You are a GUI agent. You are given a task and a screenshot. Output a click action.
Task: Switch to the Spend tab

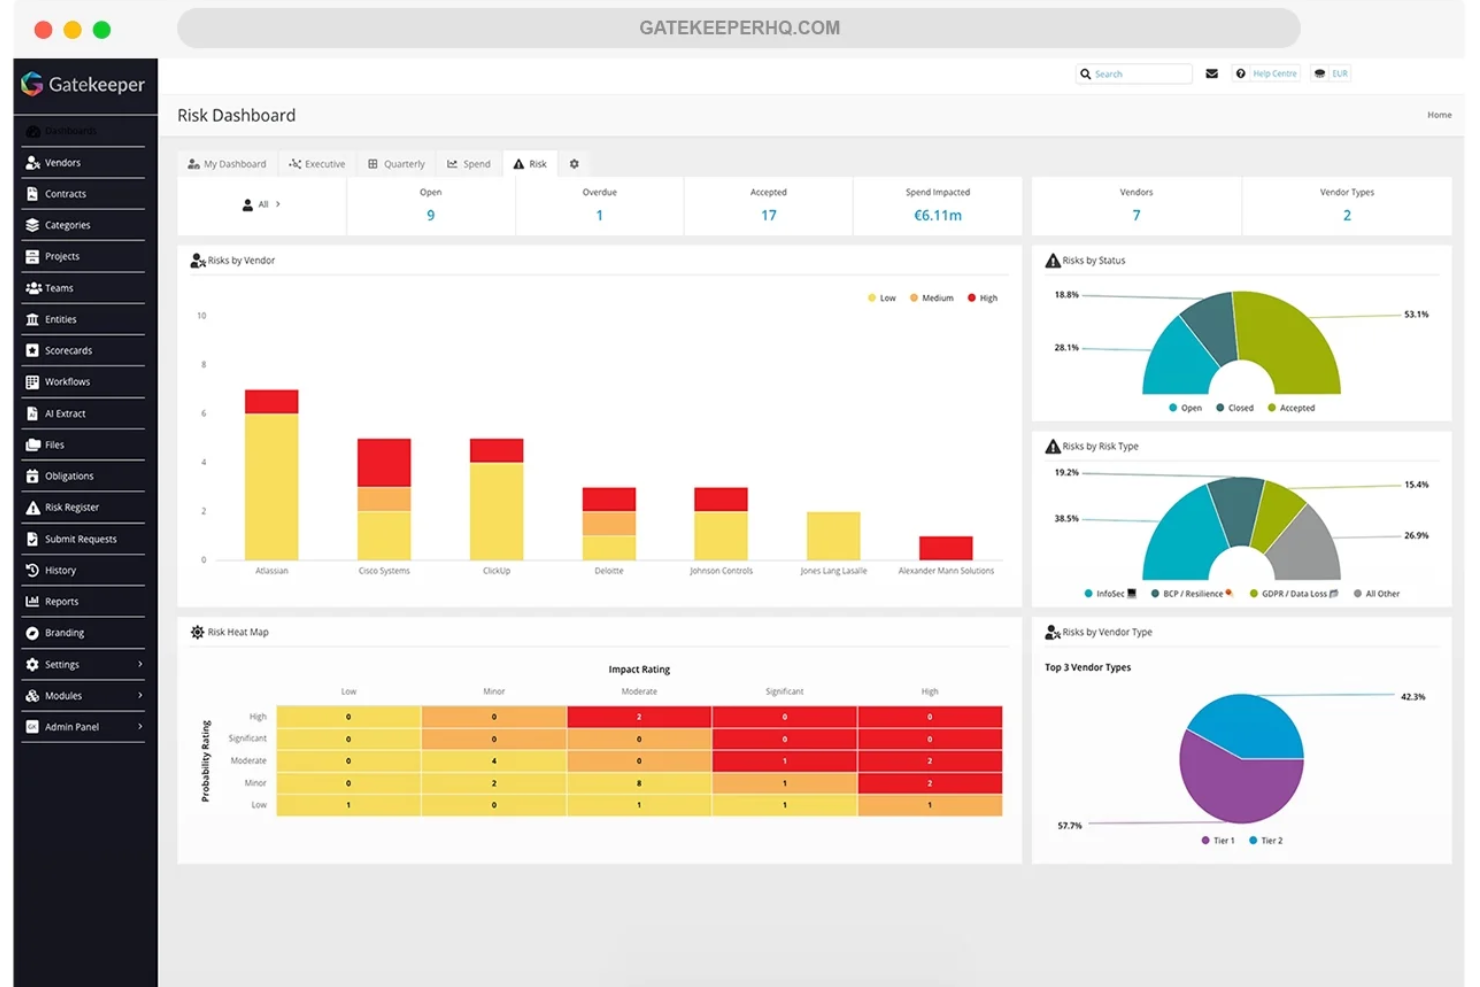pyautogui.click(x=468, y=164)
